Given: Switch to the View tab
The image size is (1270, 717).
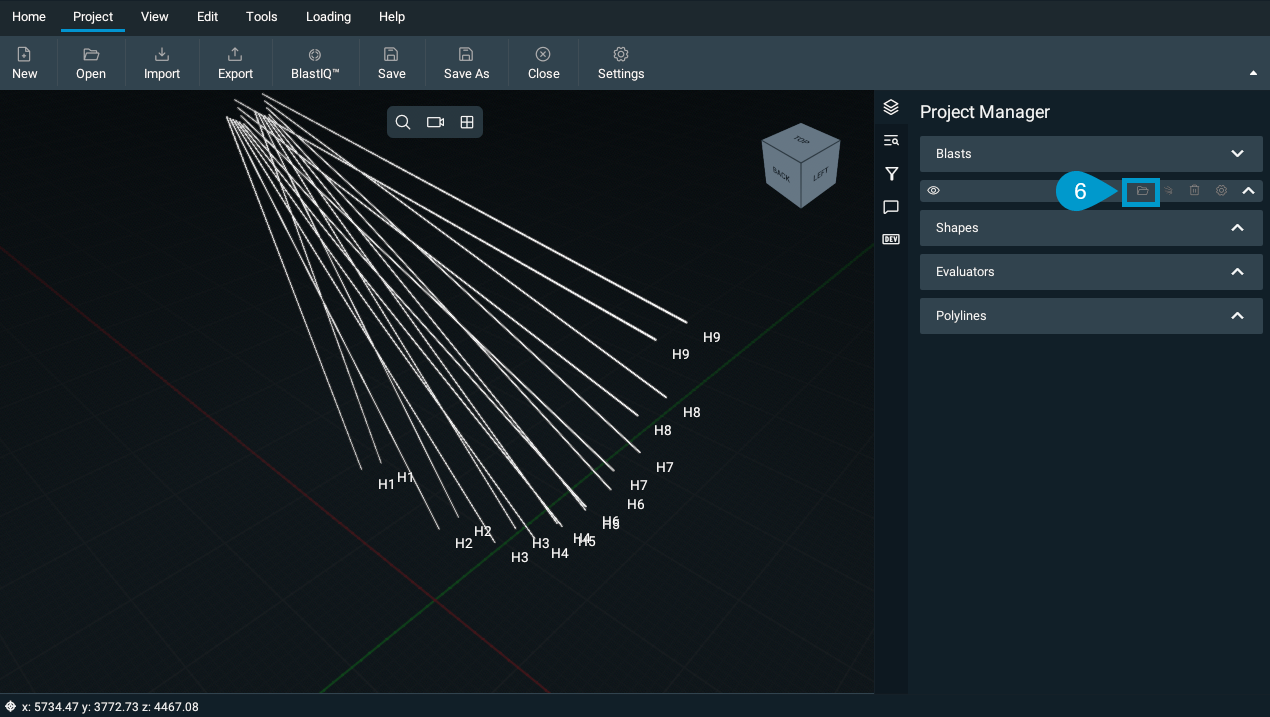Looking at the screenshot, I should [155, 16].
